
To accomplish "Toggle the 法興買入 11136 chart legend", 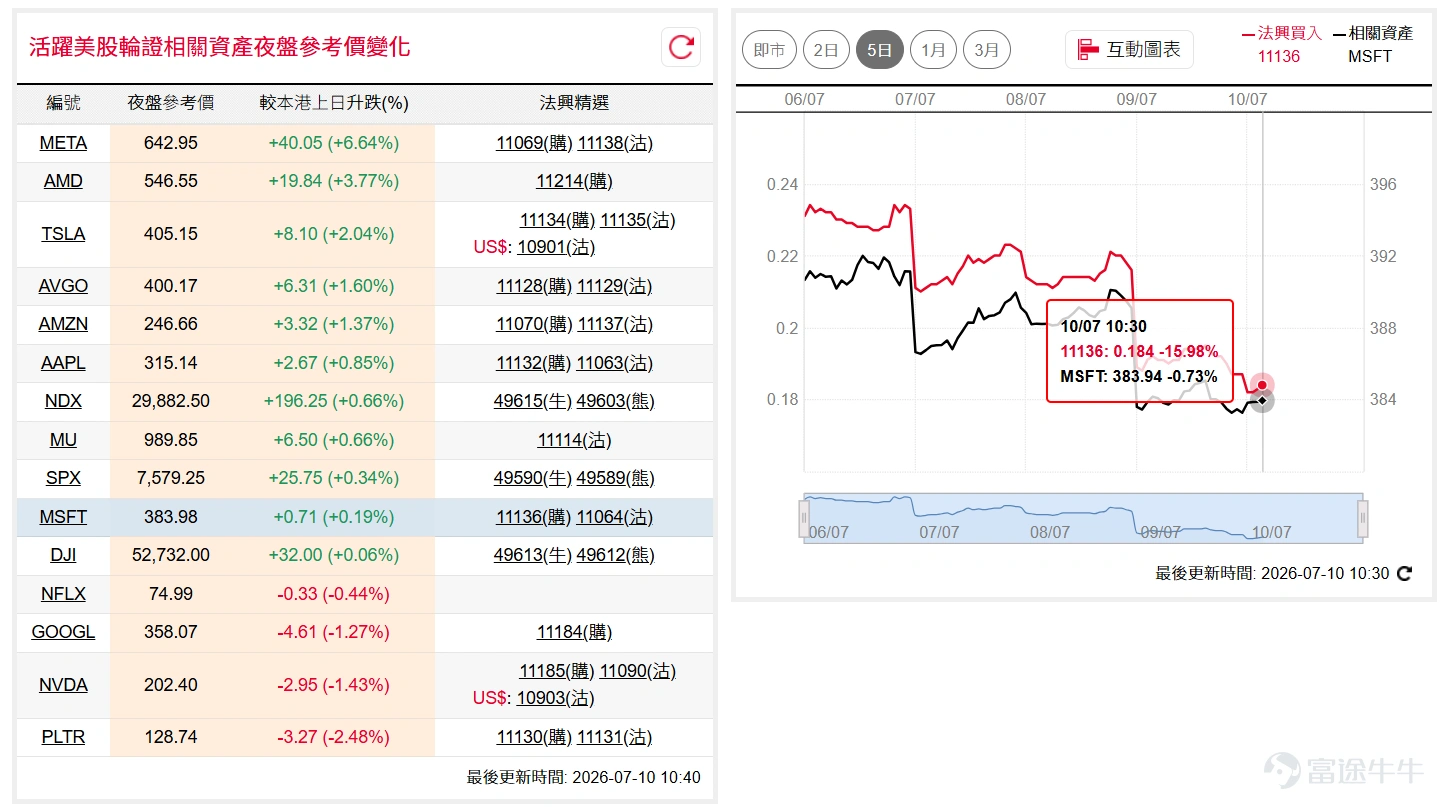I will tap(1281, 44).
